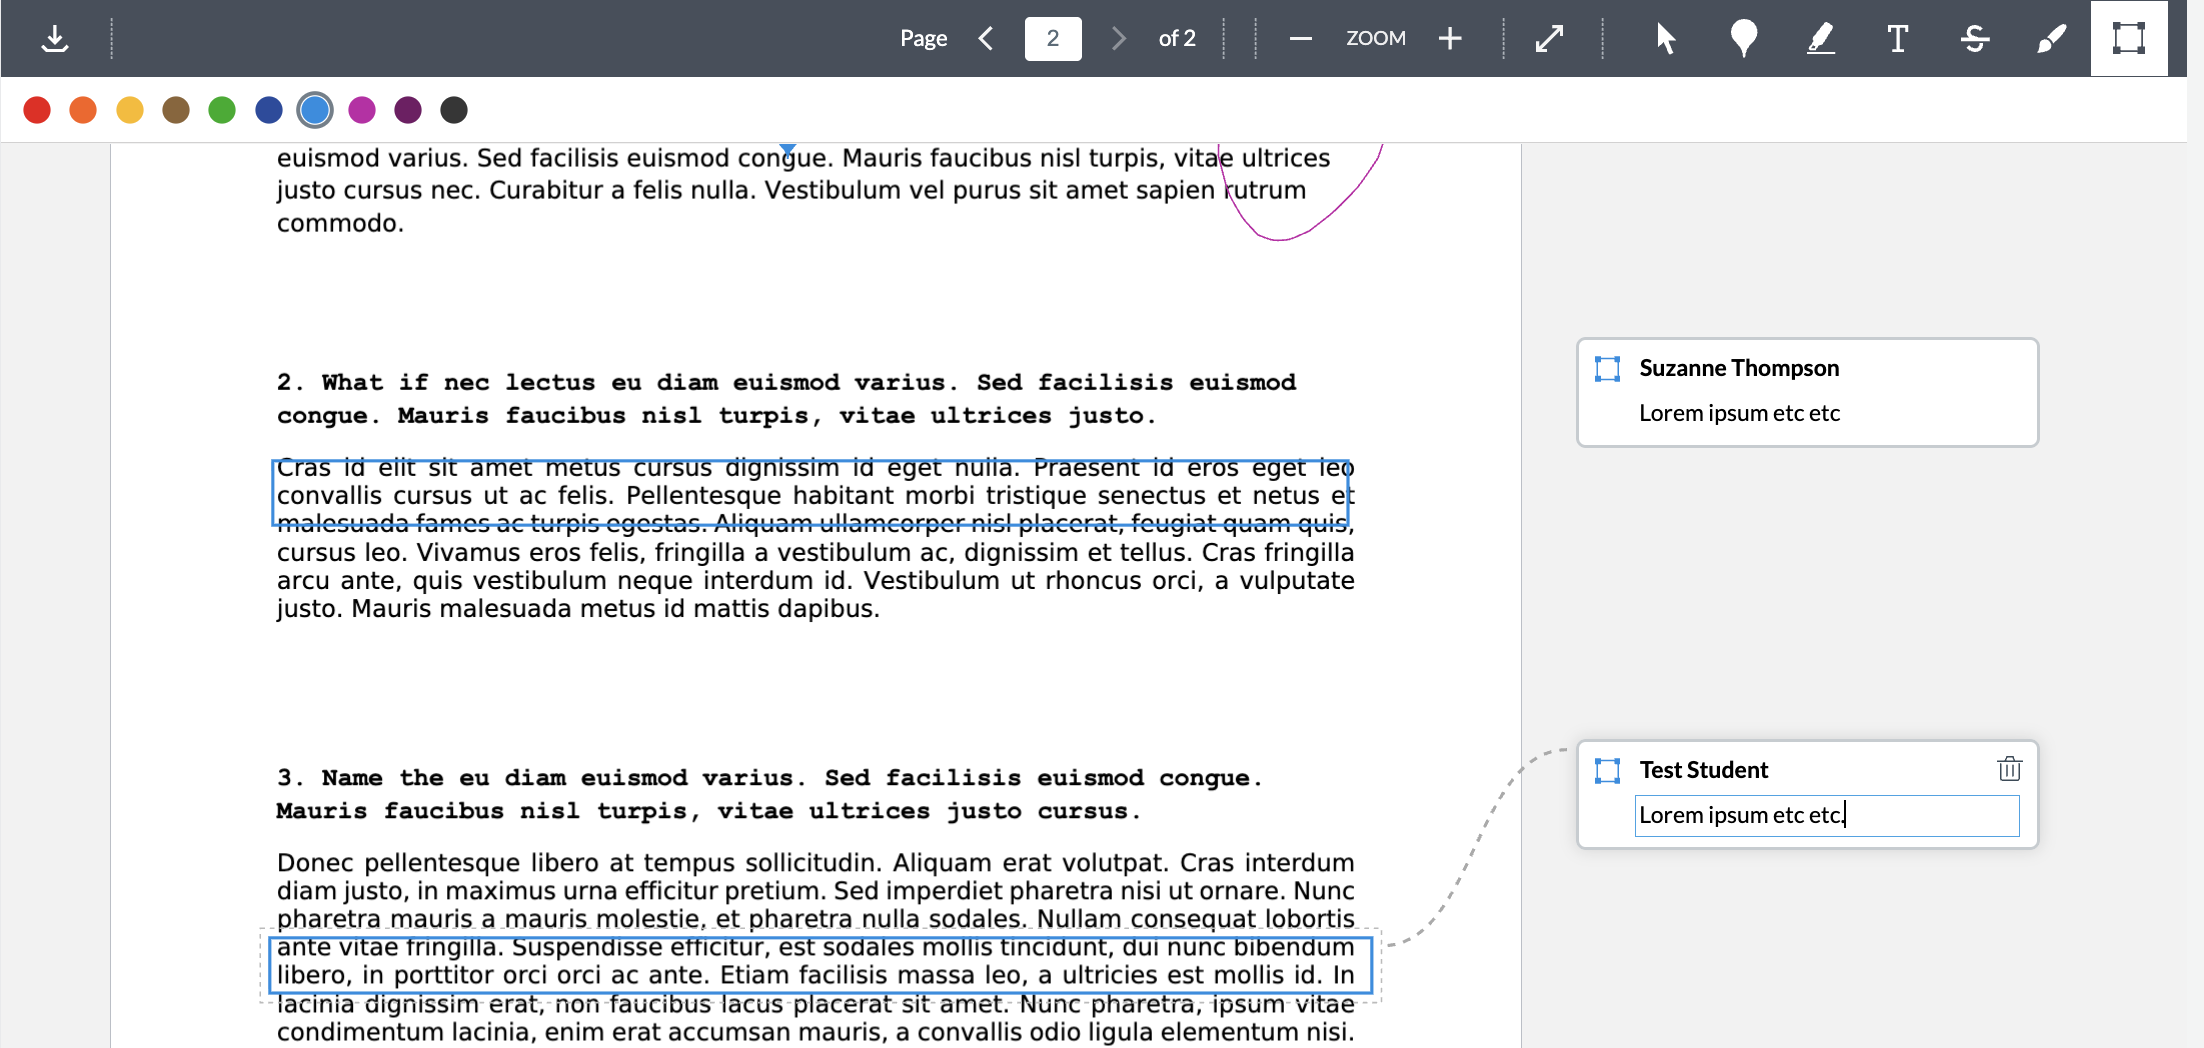Choose the yellow color swatch
Screen dimensions: 2204x1048
point(130,110)
